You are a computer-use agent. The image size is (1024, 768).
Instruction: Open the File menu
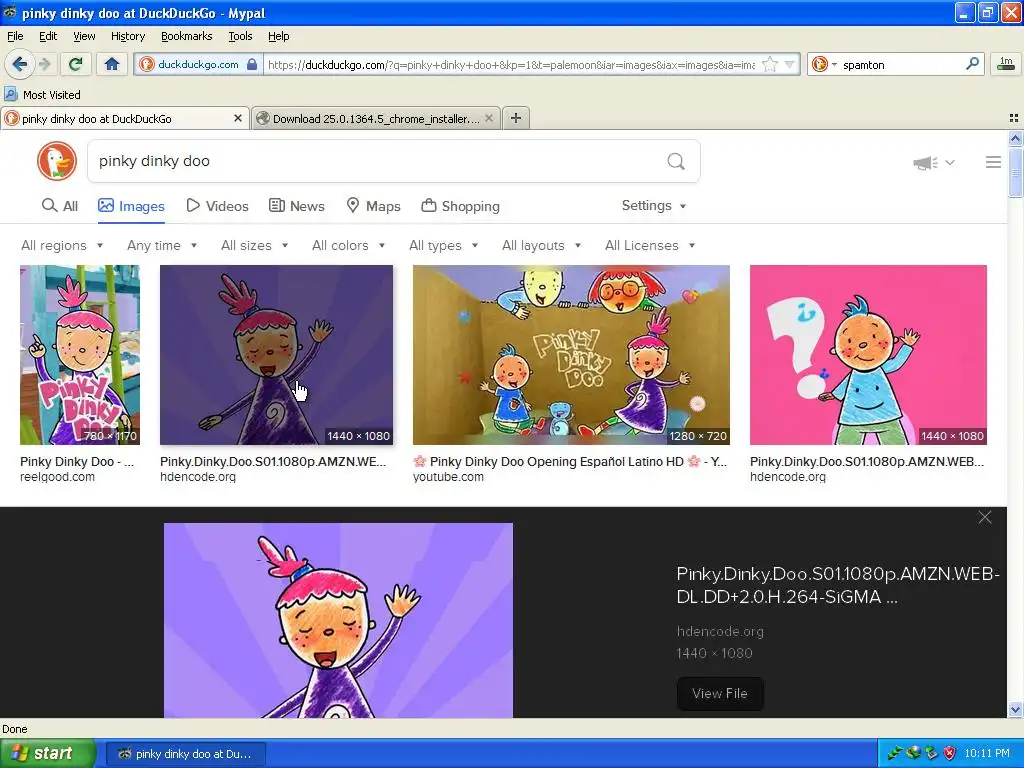point(15,36)
